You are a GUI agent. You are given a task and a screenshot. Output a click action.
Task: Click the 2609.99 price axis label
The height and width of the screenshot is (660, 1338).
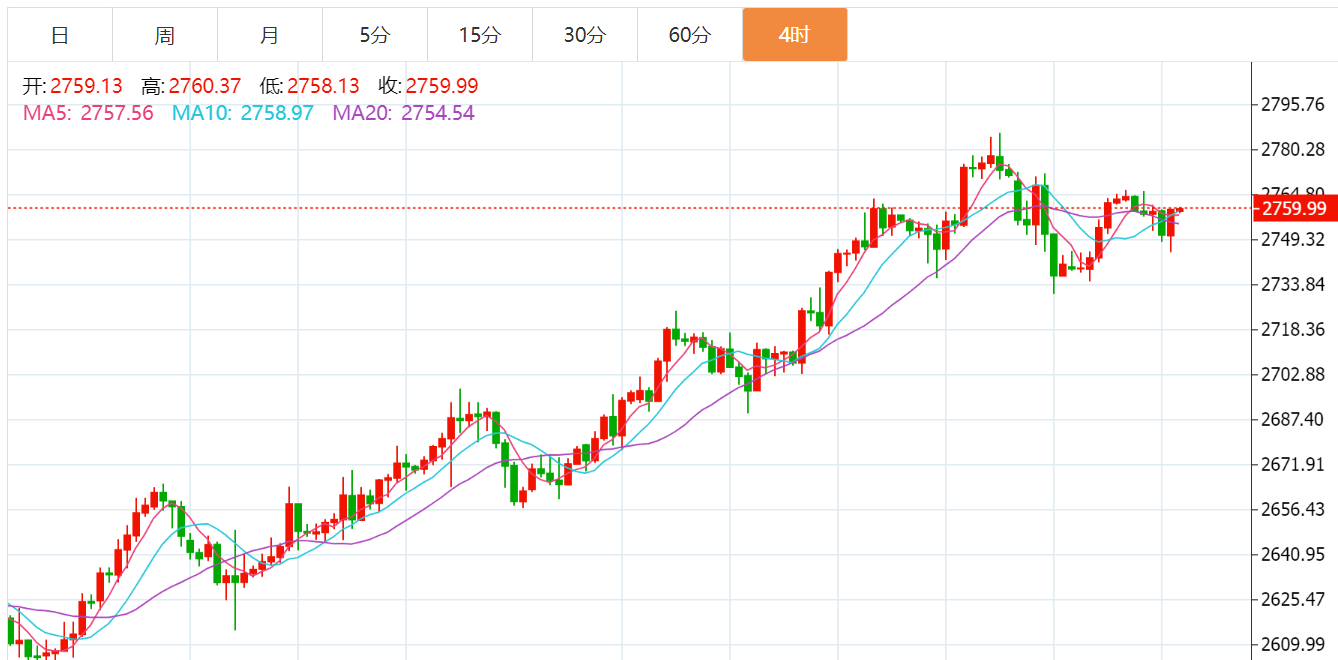[x=1292, y=644]
